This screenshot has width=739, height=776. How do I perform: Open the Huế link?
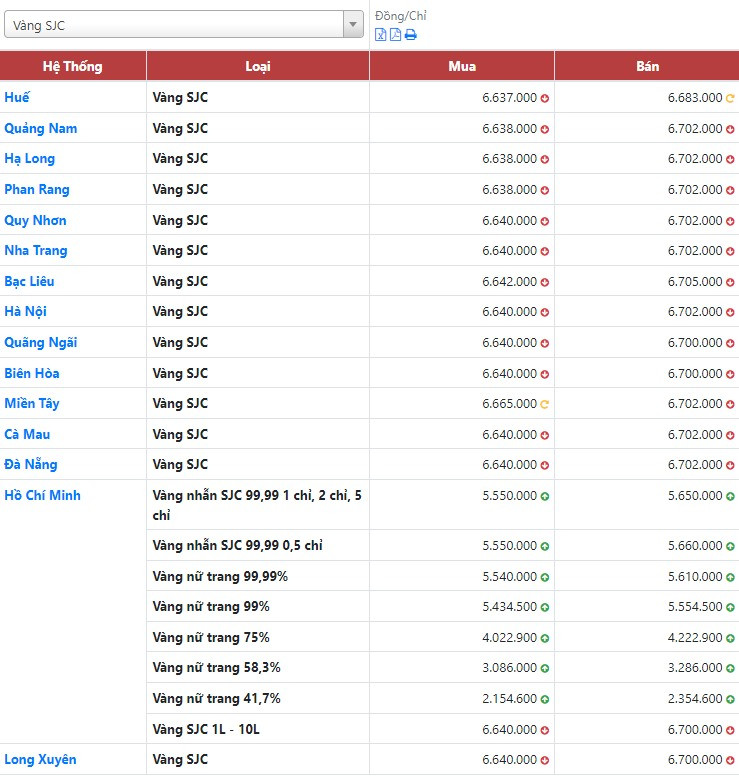(17, 97)
